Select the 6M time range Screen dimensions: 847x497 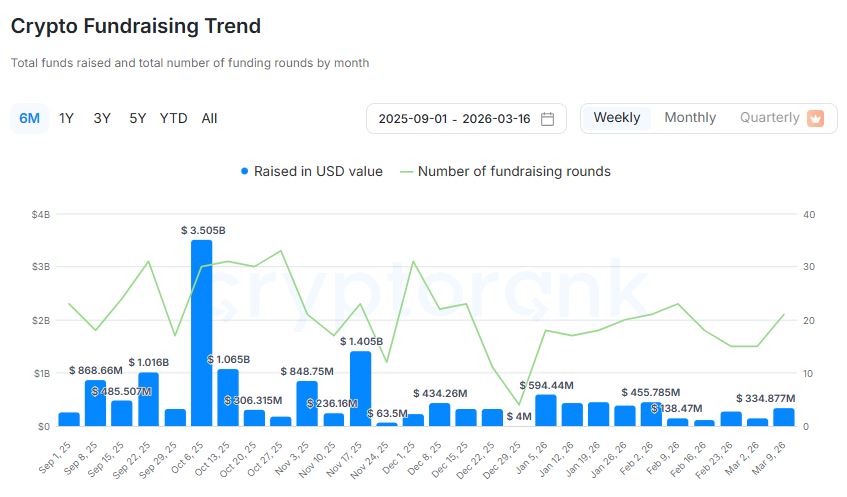(x=30, y=118)
